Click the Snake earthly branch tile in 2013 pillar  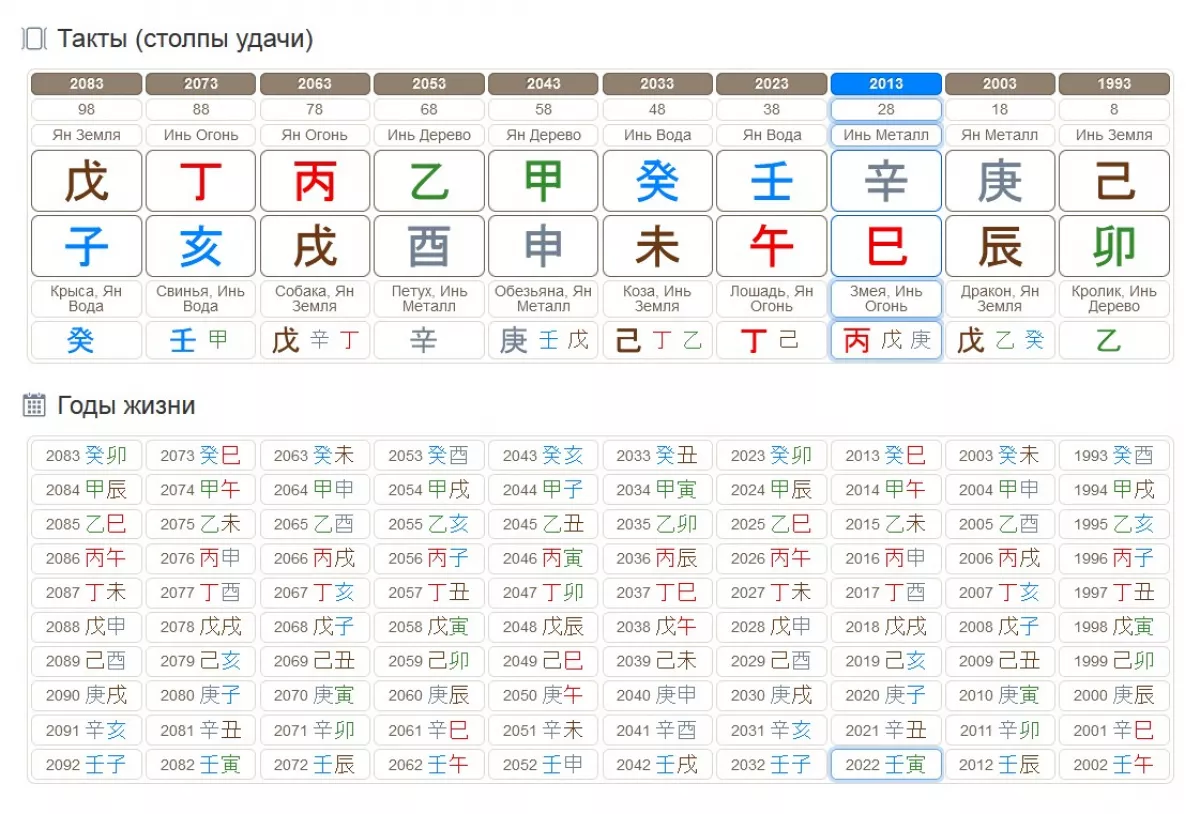[x=886, y=246]
